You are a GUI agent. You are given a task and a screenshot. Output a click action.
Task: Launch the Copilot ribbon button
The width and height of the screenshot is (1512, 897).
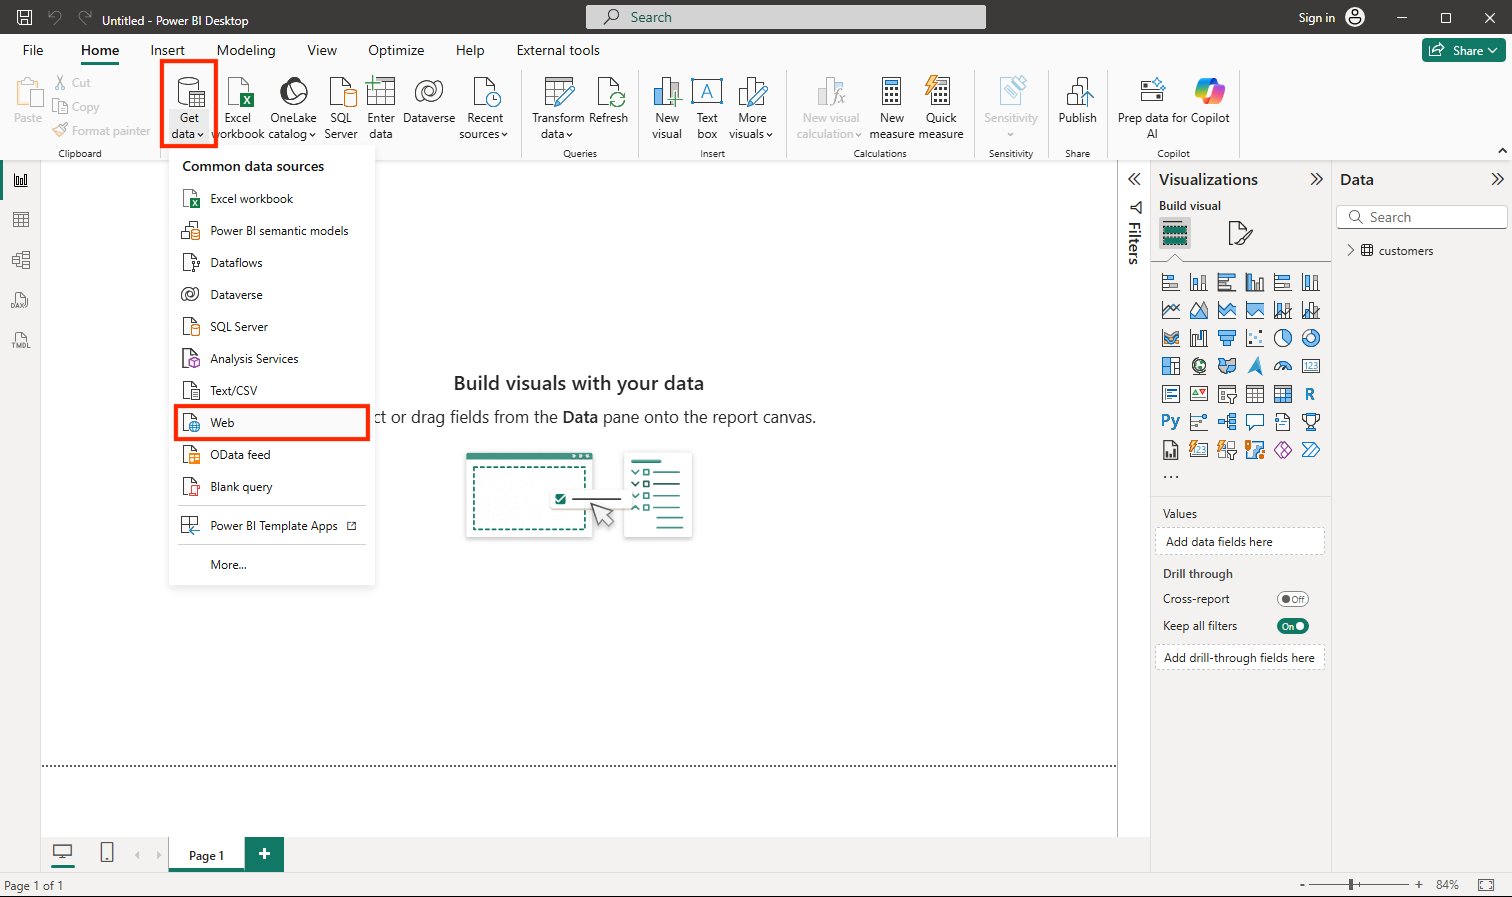[1210, 101]
